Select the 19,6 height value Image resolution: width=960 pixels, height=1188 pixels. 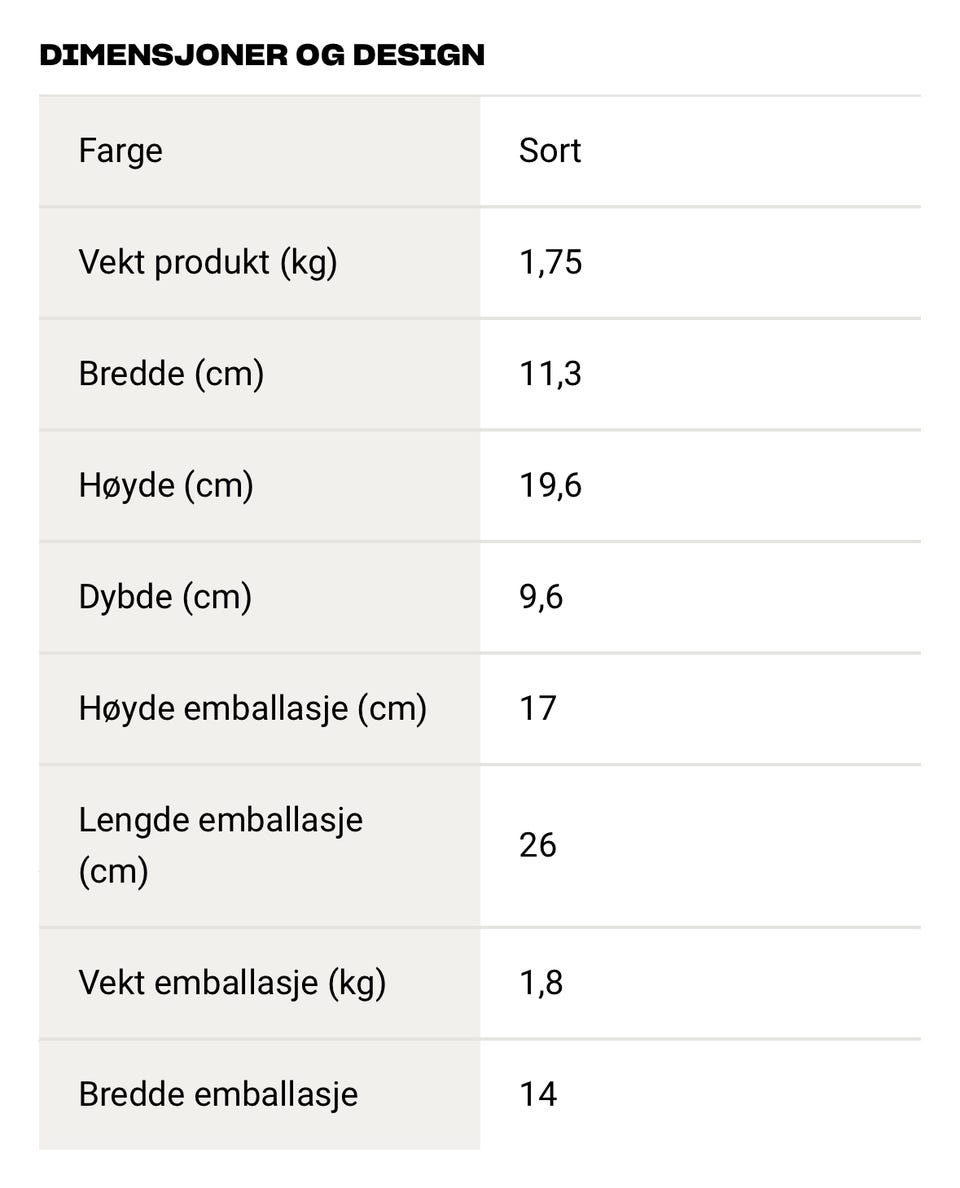point(550,486)
